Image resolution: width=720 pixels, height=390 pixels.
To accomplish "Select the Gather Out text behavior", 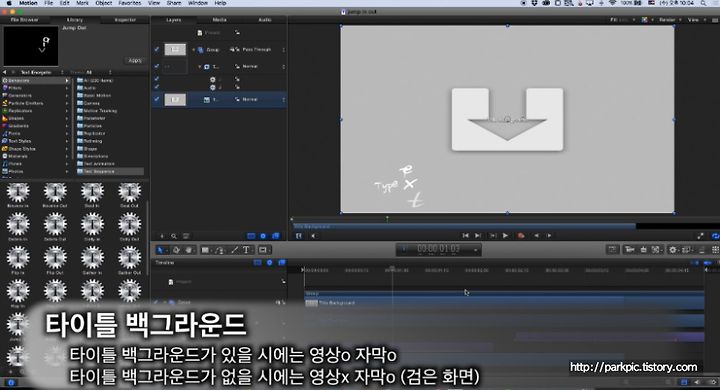I will pos(129,259).
